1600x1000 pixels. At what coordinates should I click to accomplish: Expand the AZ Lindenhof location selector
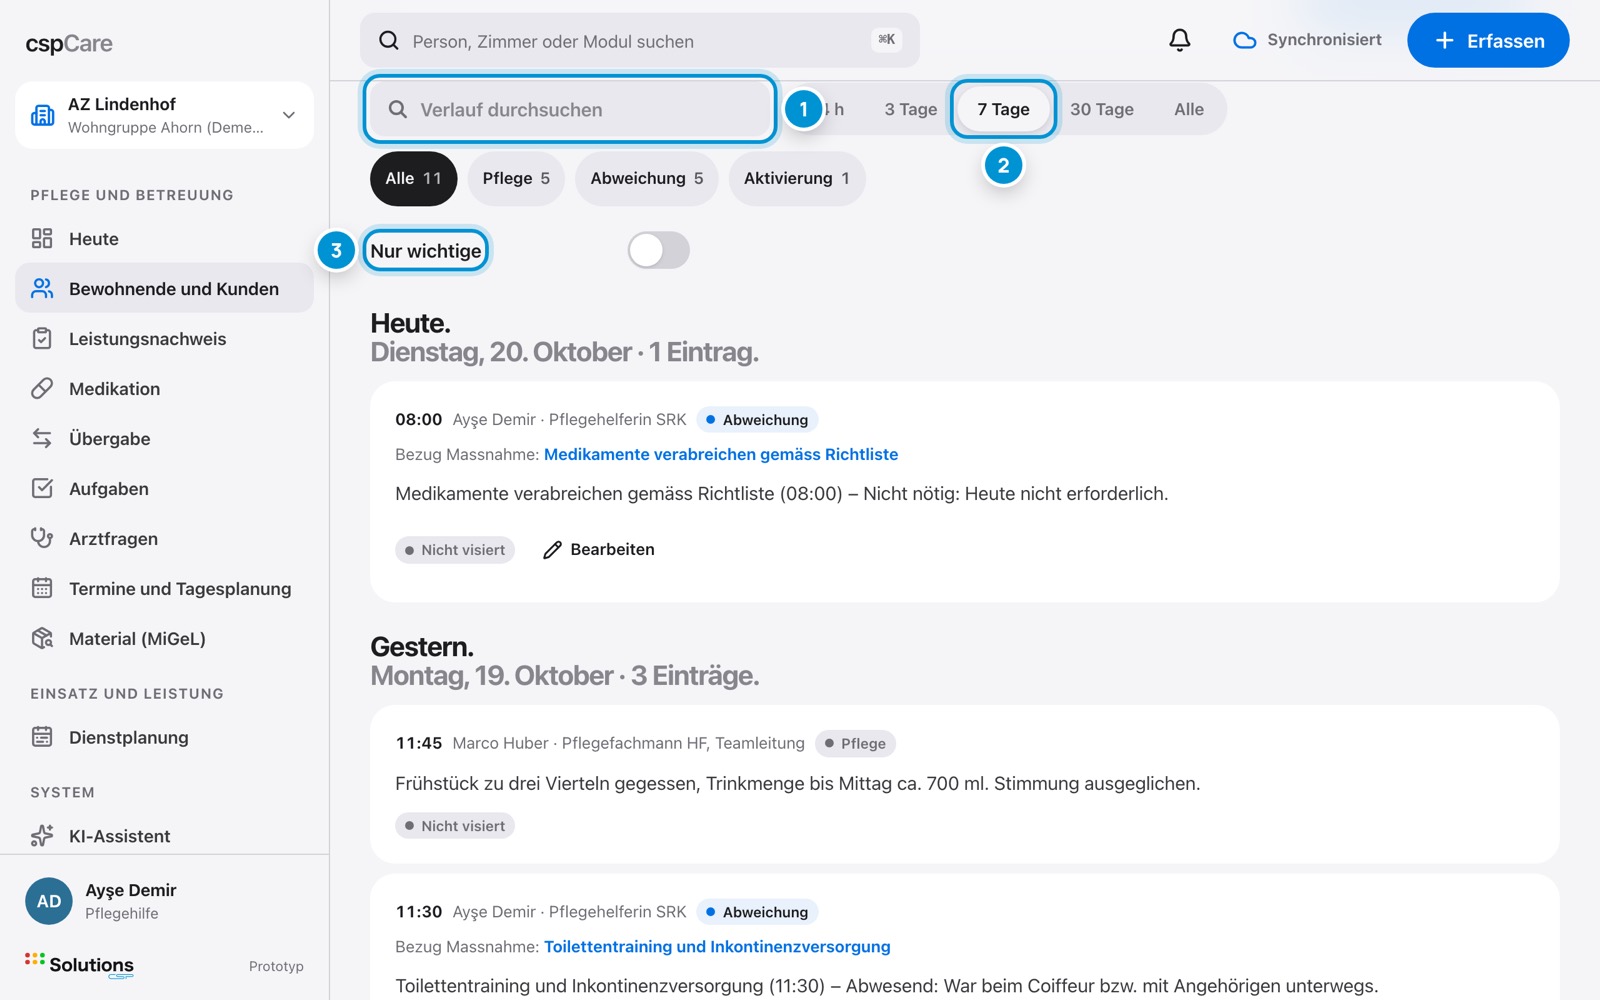tap(164, 115)
